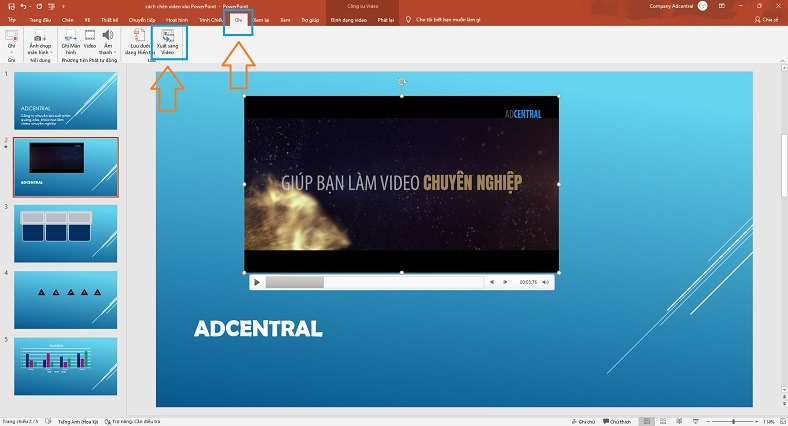This screenshot has height=426, width=788.
Task: Open the Định dạng video tab
Action: coord(348,19)
